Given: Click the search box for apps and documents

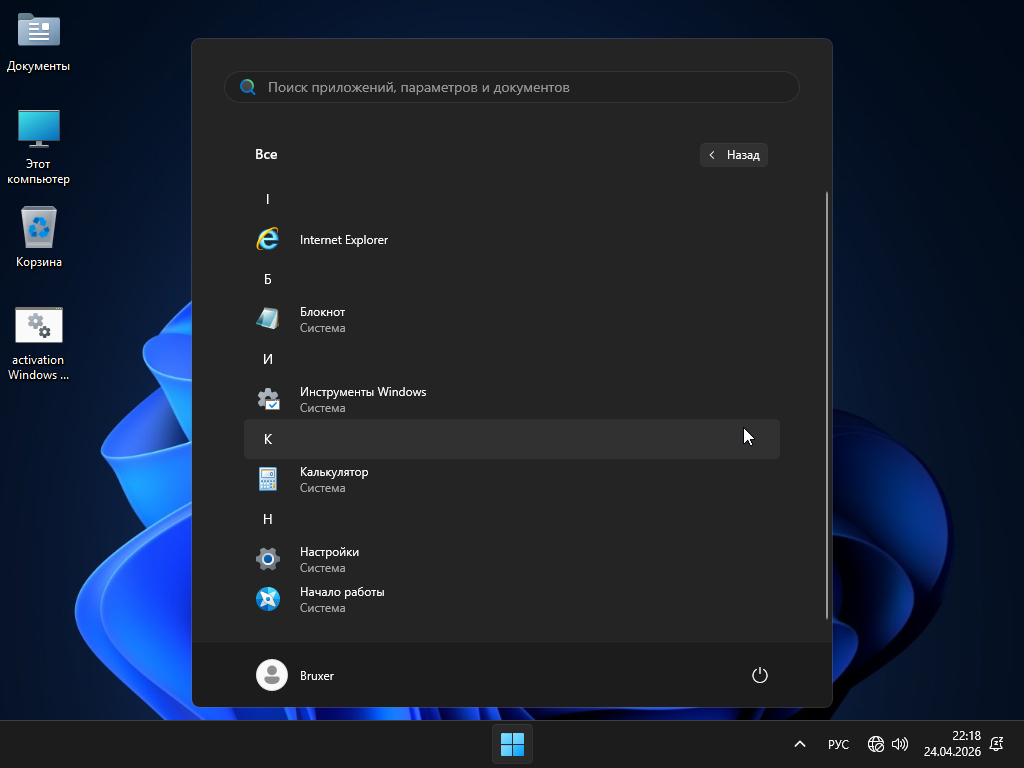Looking at the screenshot, I should 512,87.
